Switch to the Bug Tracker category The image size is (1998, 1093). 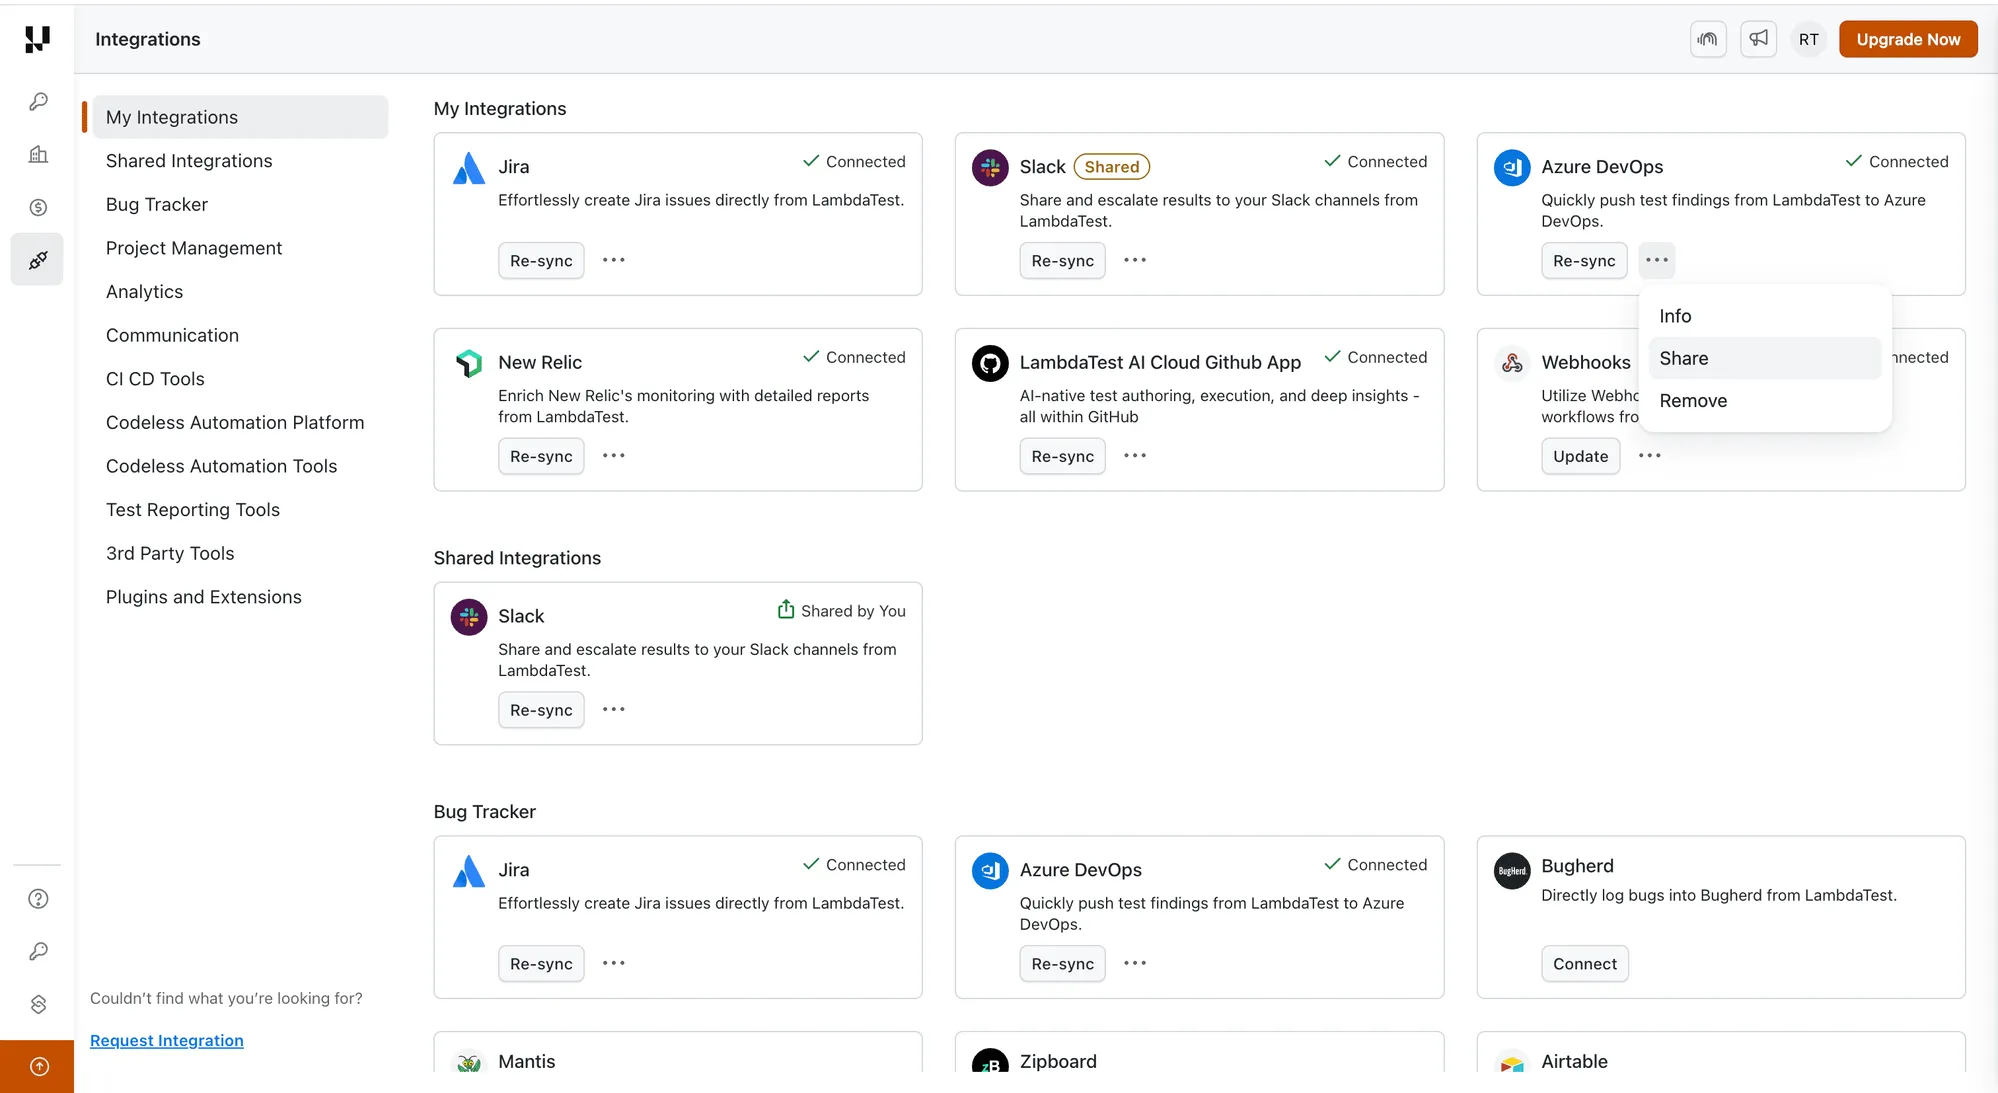240,204
